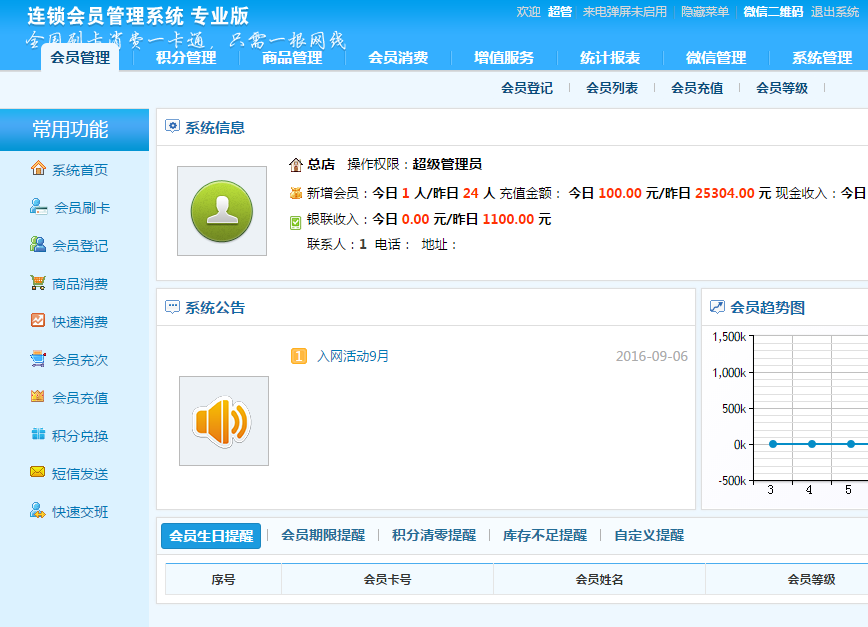Click the trend chart data point above 4
868x627 pixels.
coord(812,444)
